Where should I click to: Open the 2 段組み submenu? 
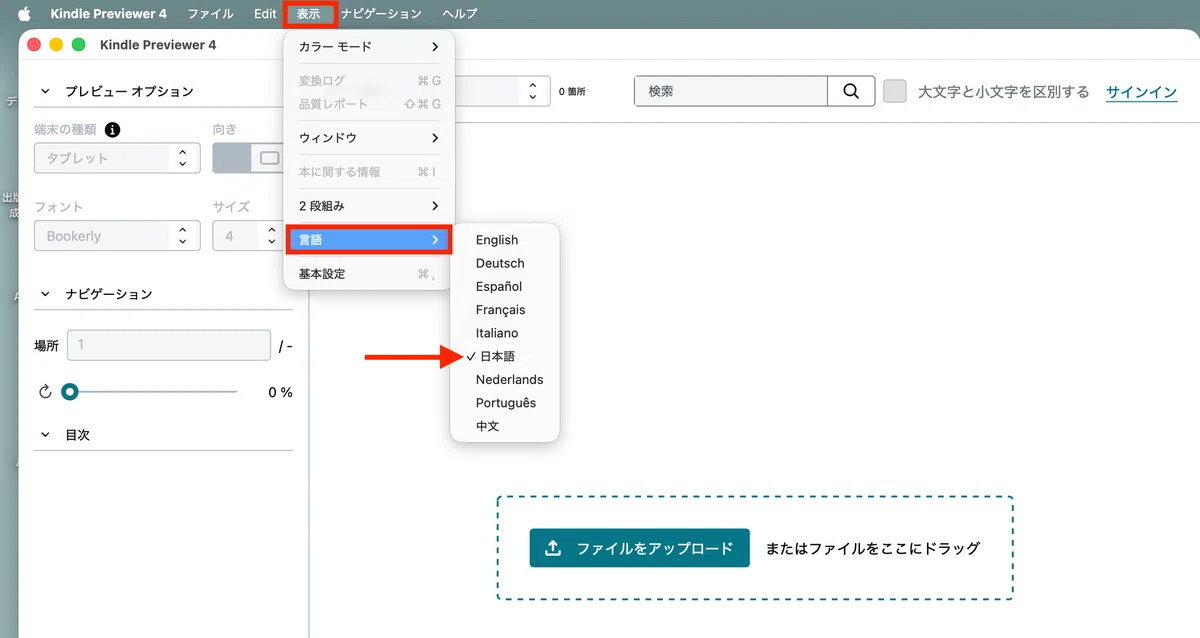pyautogui.click(x=369, y=206)
